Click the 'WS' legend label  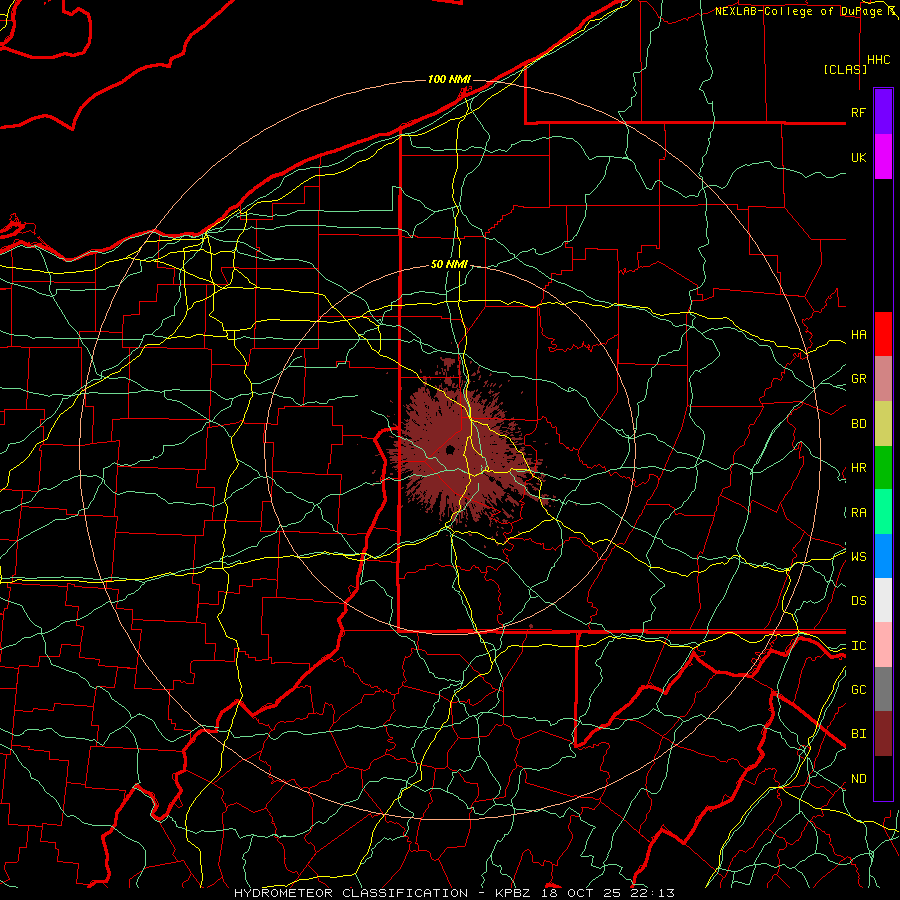858,556
